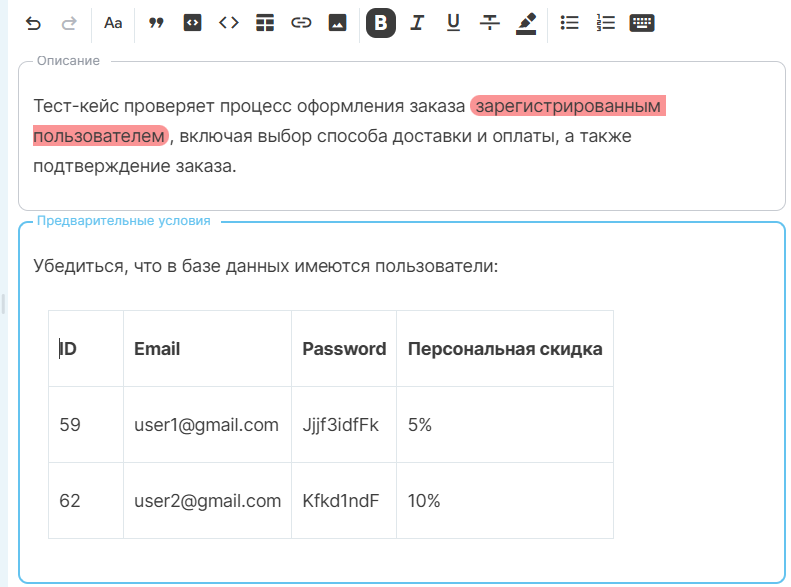Create a numbered list
This screenshot has height=587, width=791.
(605, 23)
